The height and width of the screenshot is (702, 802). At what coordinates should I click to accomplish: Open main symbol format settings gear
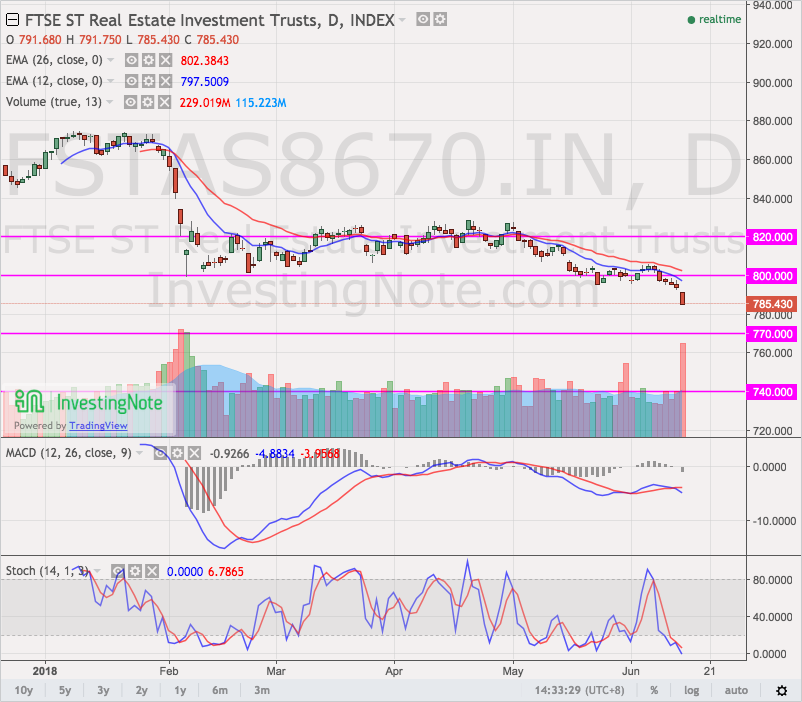[x=440, y=19]
